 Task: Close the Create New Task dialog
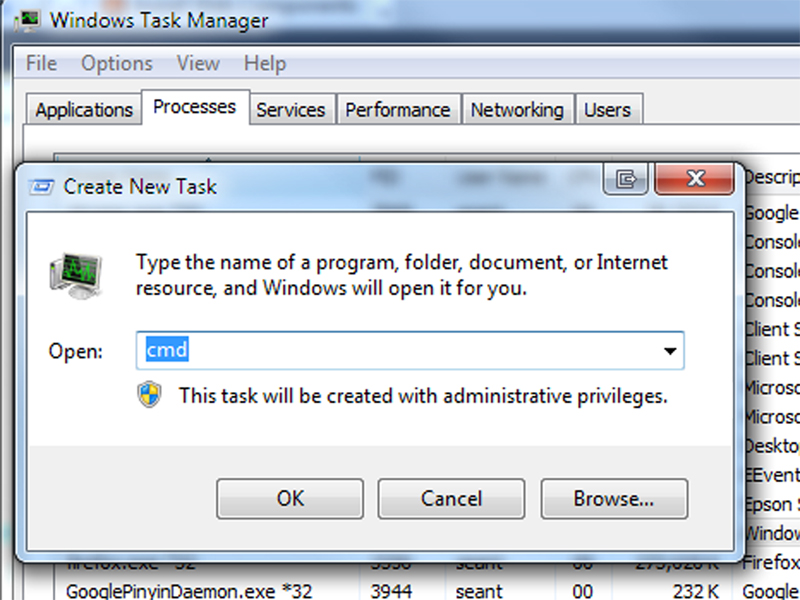[694, 179]
